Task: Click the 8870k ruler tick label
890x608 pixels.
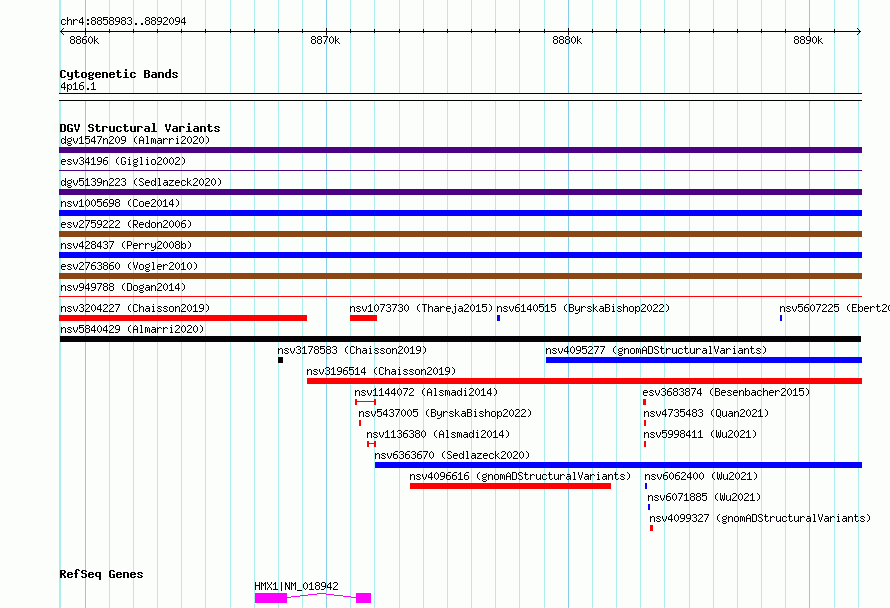Action: coord(325,40)
